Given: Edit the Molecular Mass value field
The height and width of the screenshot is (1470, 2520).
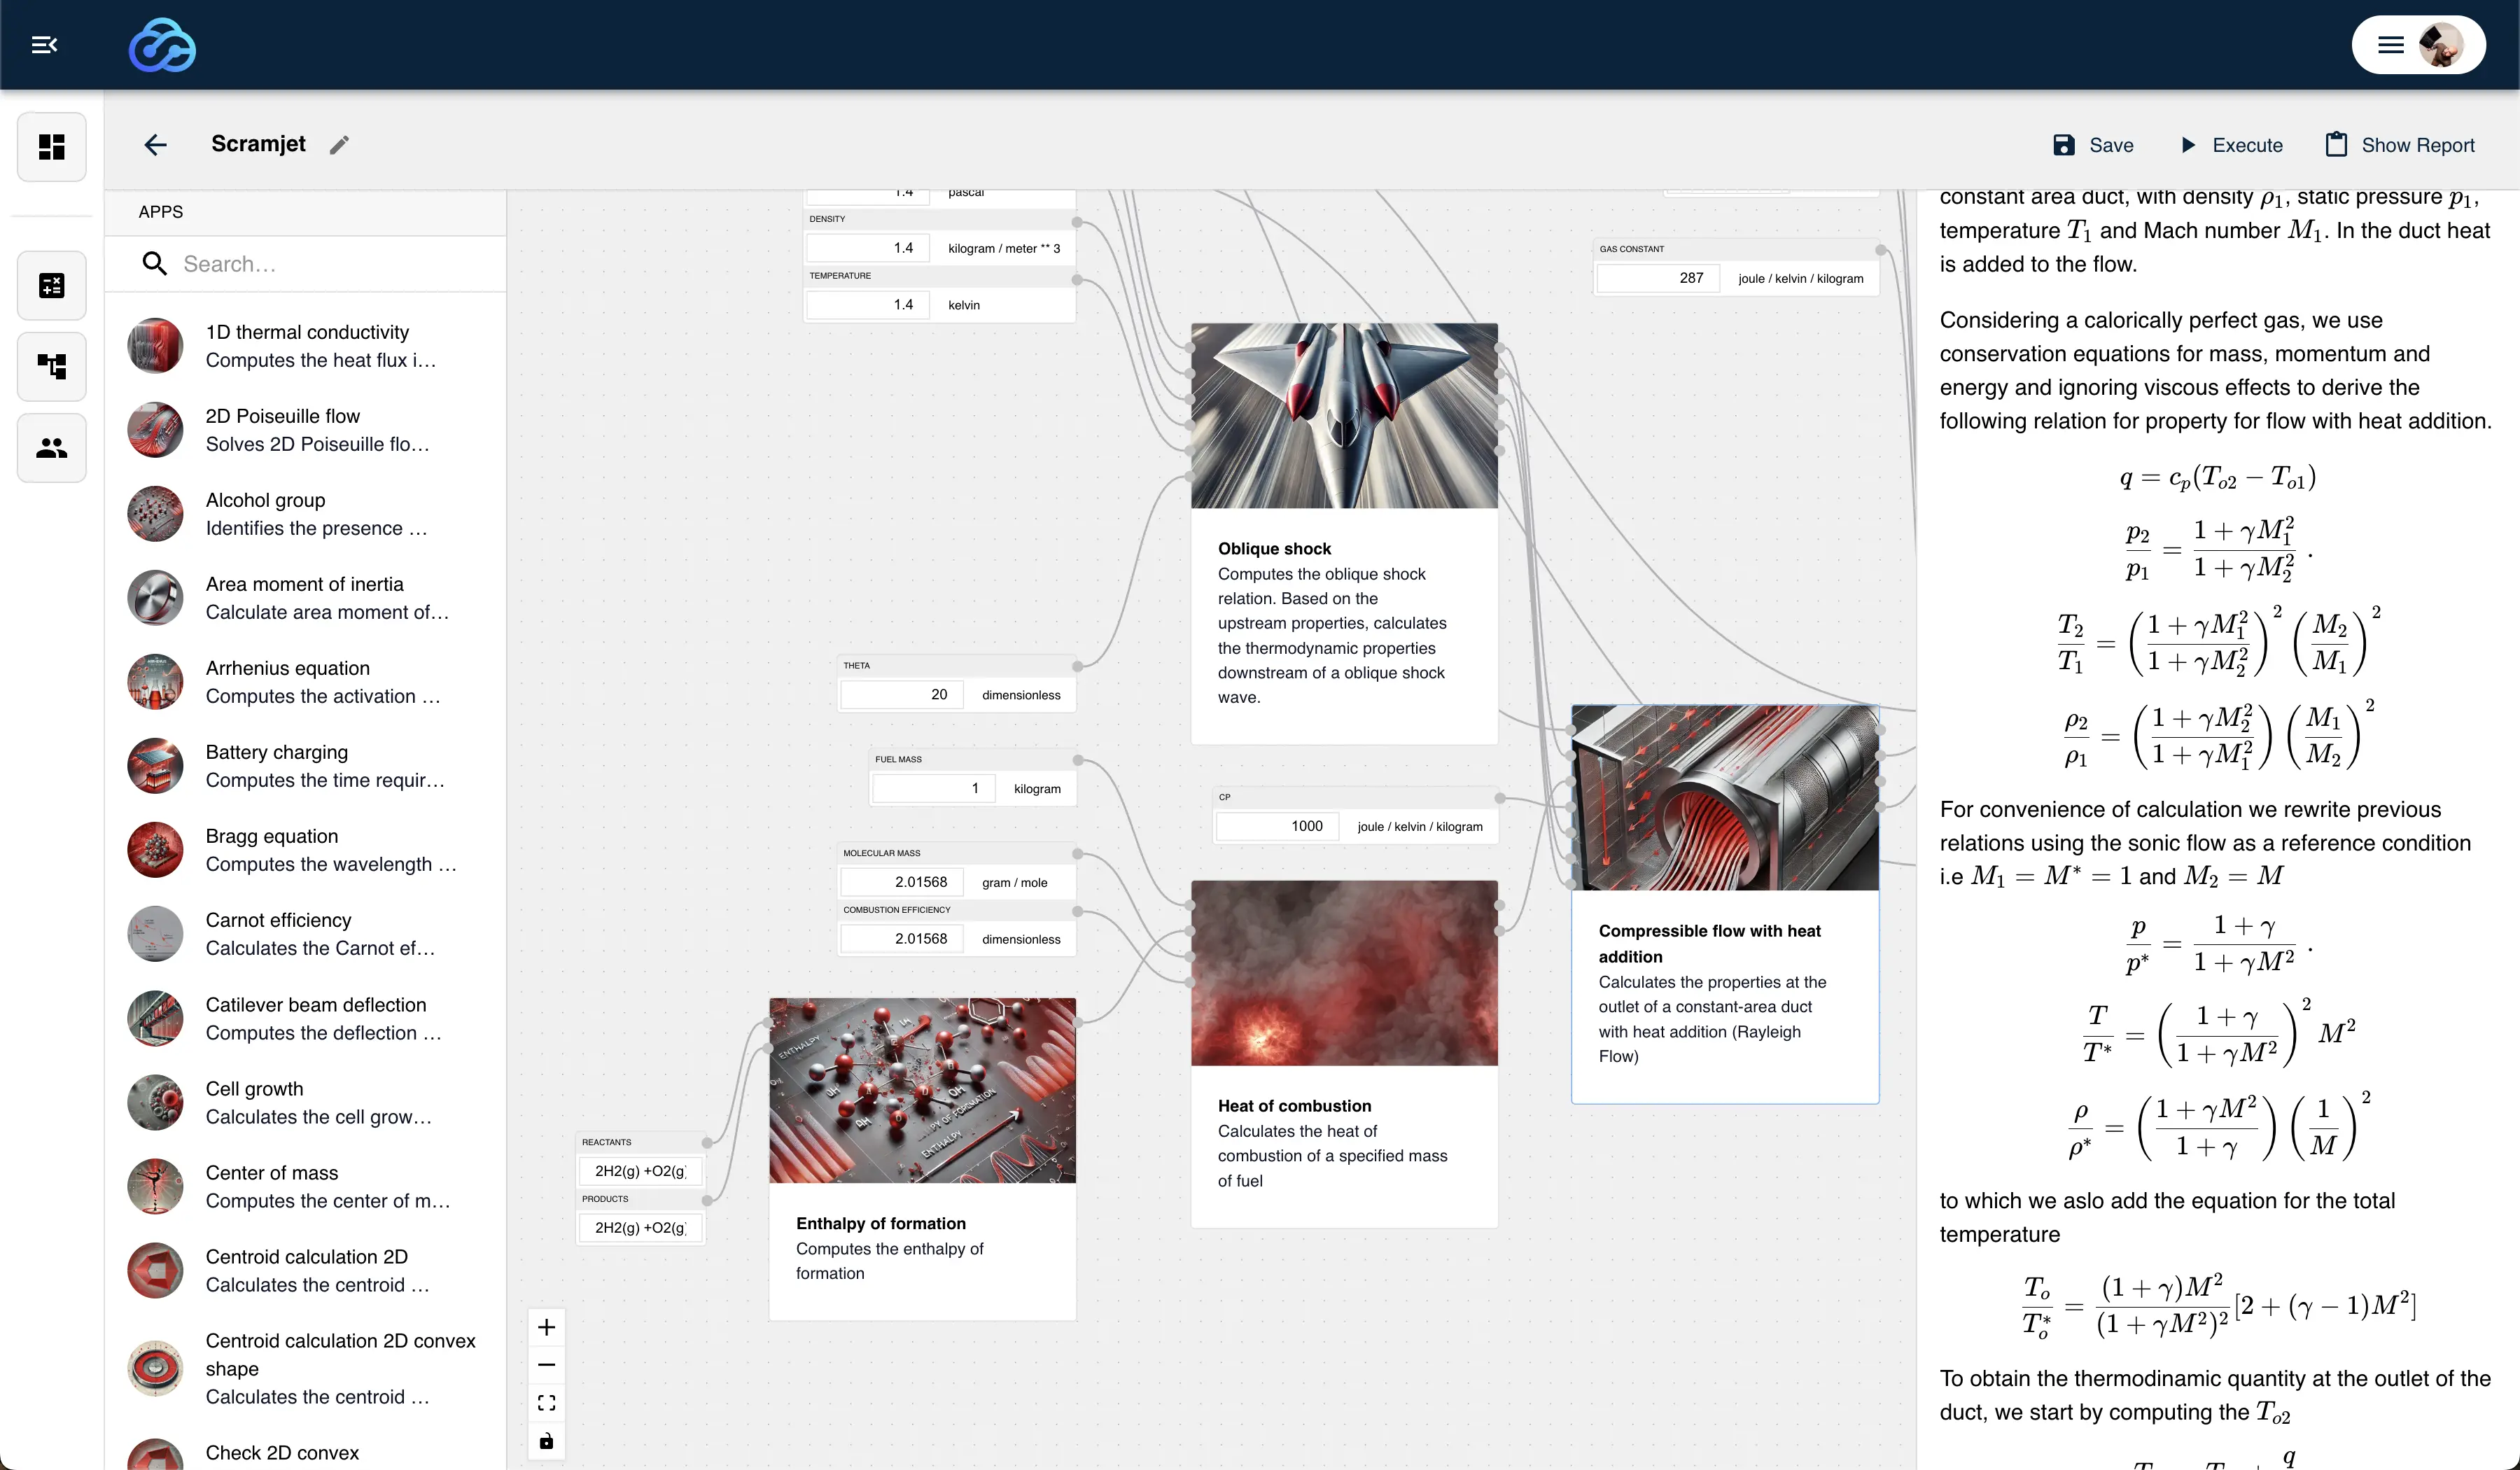Looking at the screenshot, I should coord(902,882).
